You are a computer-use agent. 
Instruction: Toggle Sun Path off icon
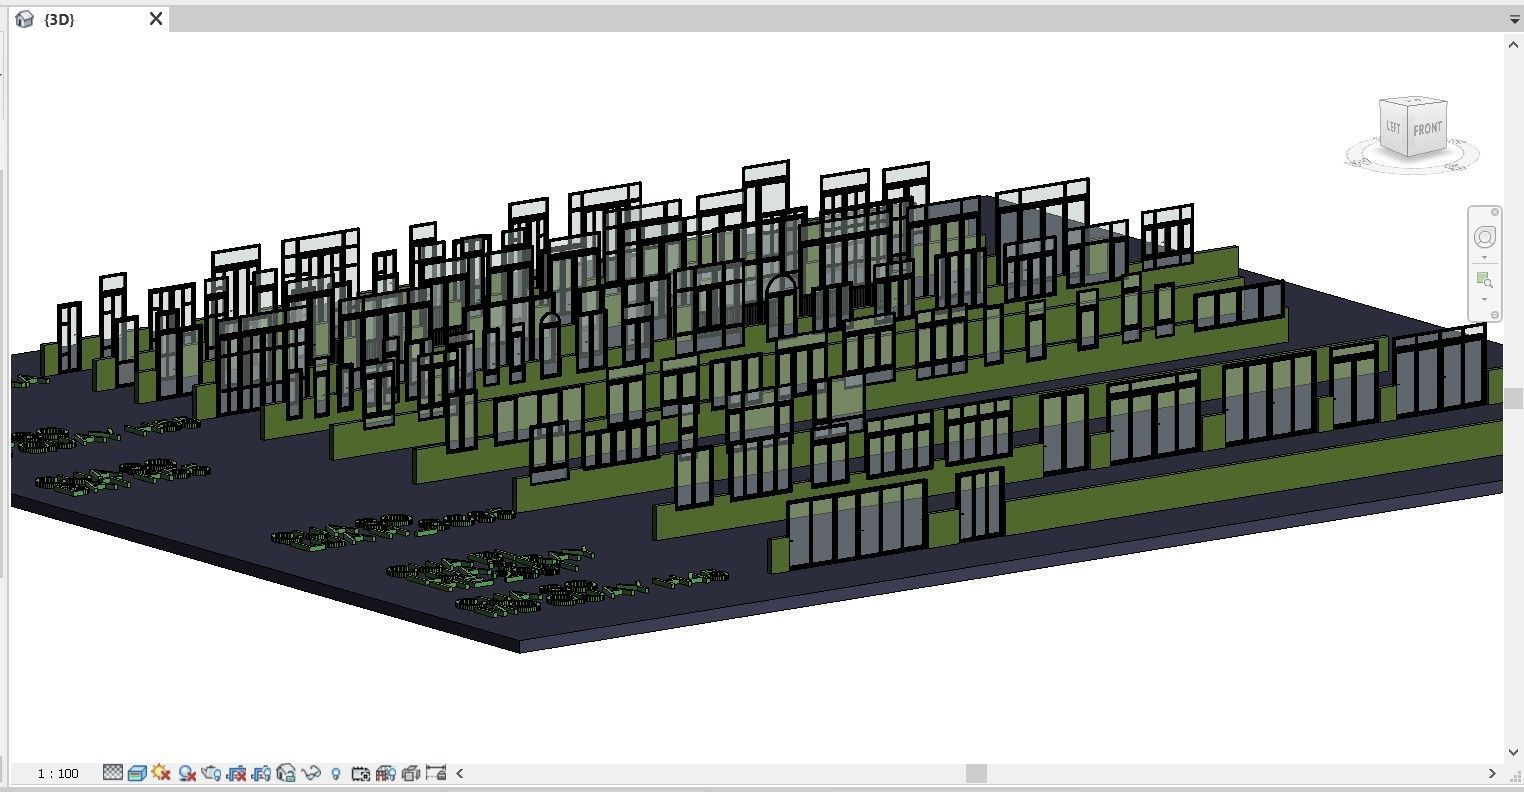tap(161, 773)
